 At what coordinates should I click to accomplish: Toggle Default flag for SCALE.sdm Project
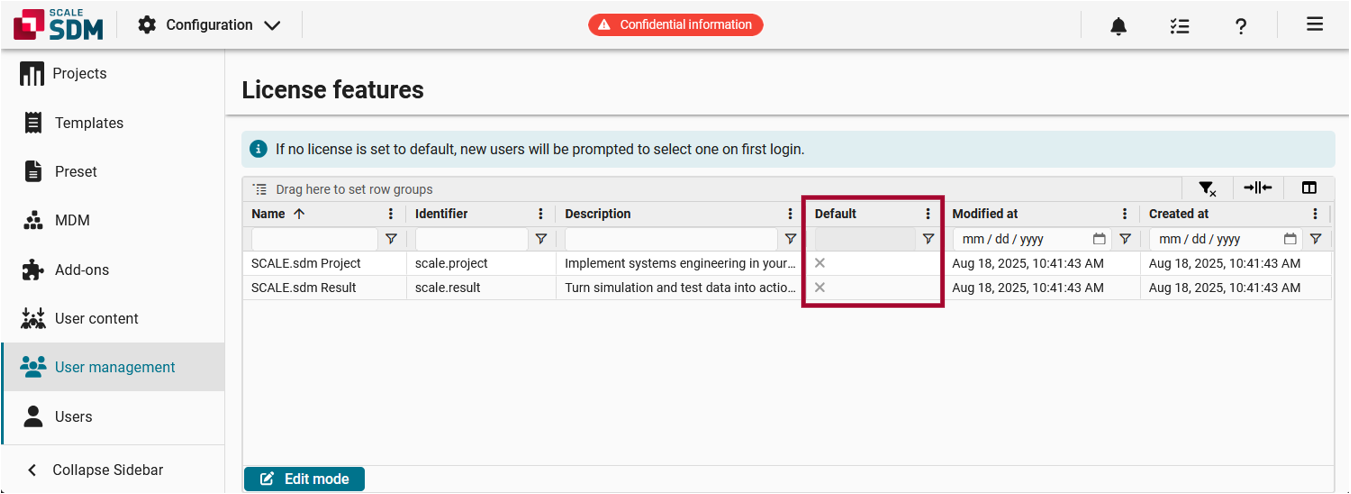pyautogui.click(x=820, y=263)
